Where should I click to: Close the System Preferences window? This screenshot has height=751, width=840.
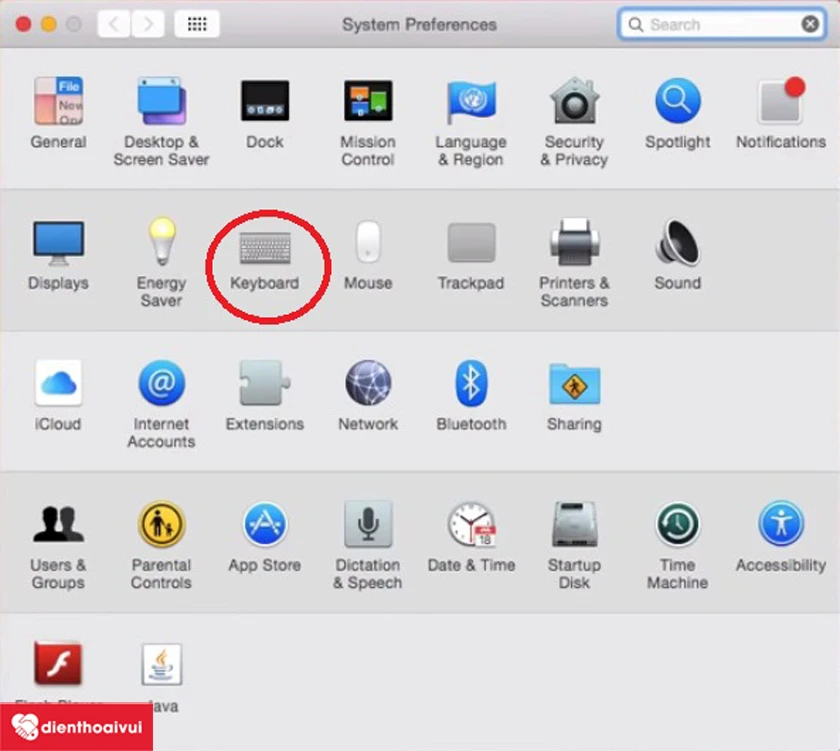click(x=23, y=24)
